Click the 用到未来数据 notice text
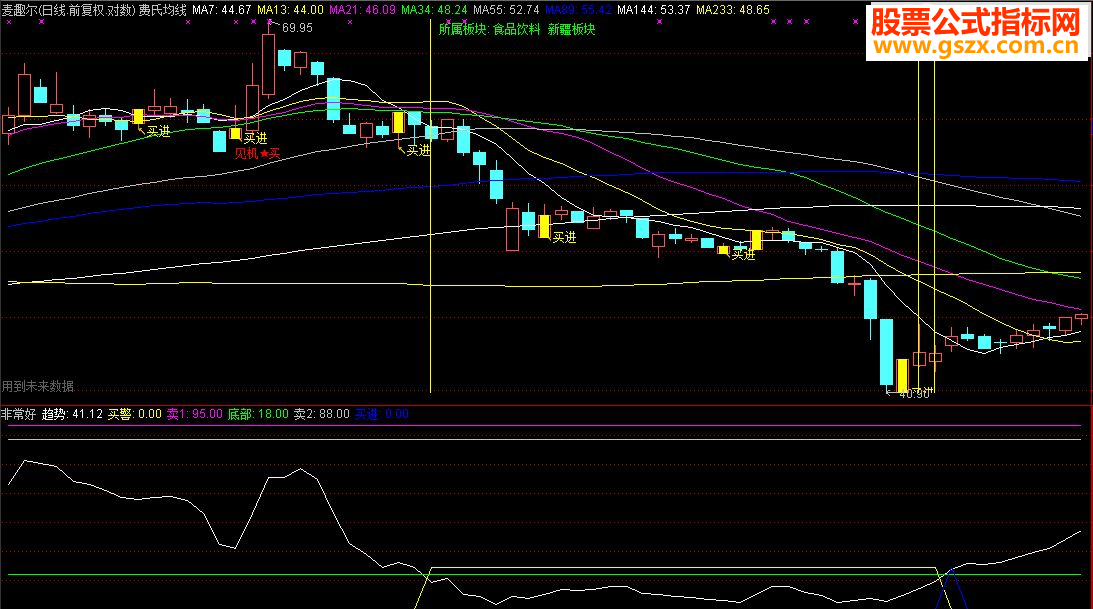This screenshot has width=1093, height=609. point(38,385)
